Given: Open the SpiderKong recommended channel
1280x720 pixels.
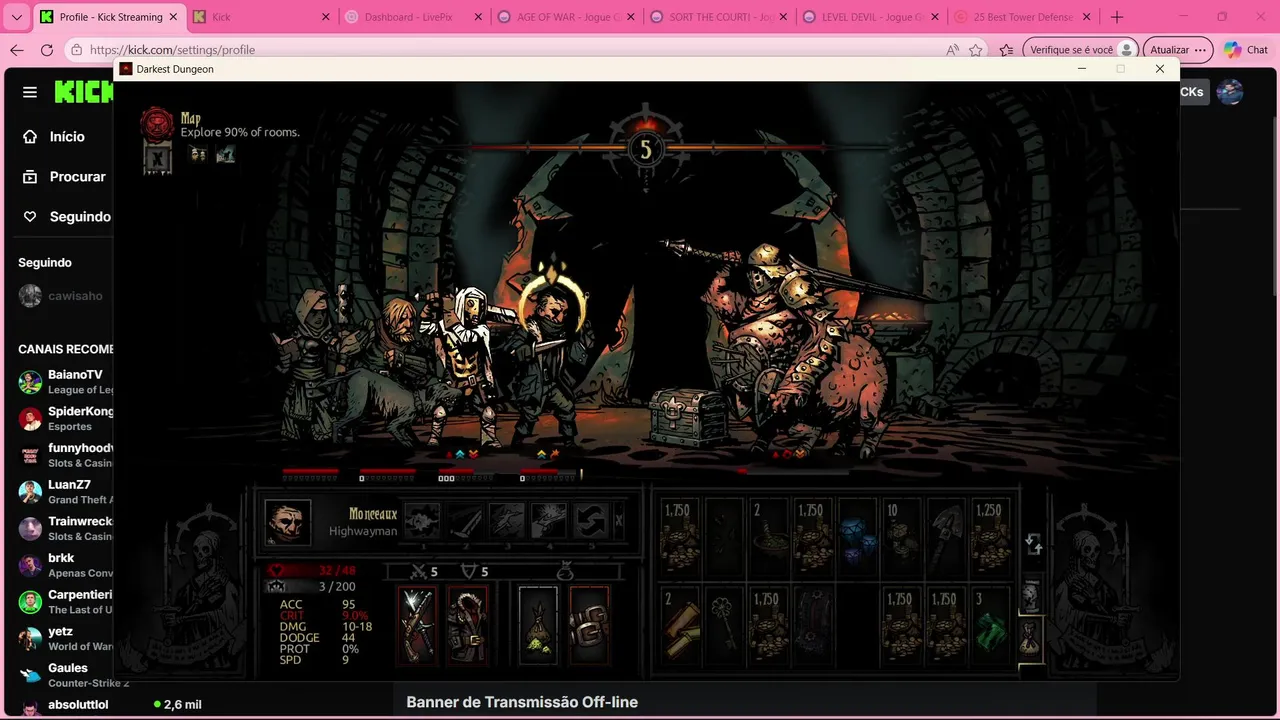Looking at the screenshot, I should 64,418.
